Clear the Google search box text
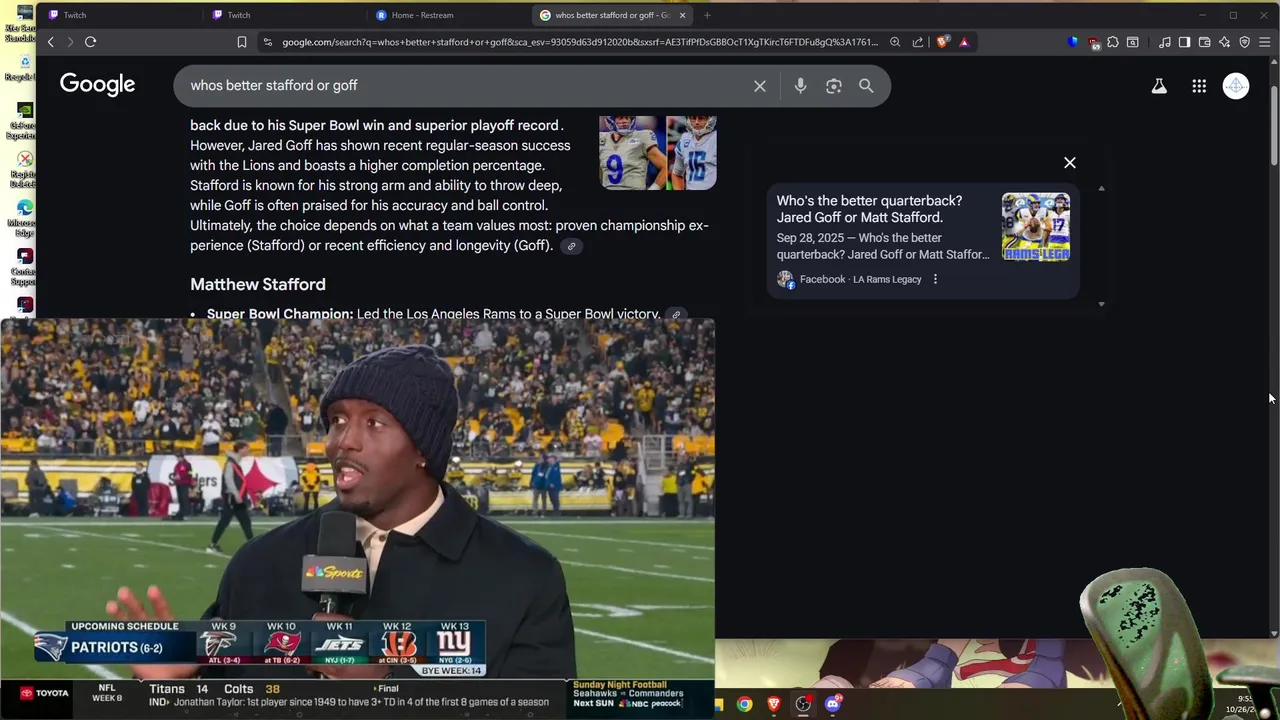The image size is (1280, 720). click(x=760, y=86)
